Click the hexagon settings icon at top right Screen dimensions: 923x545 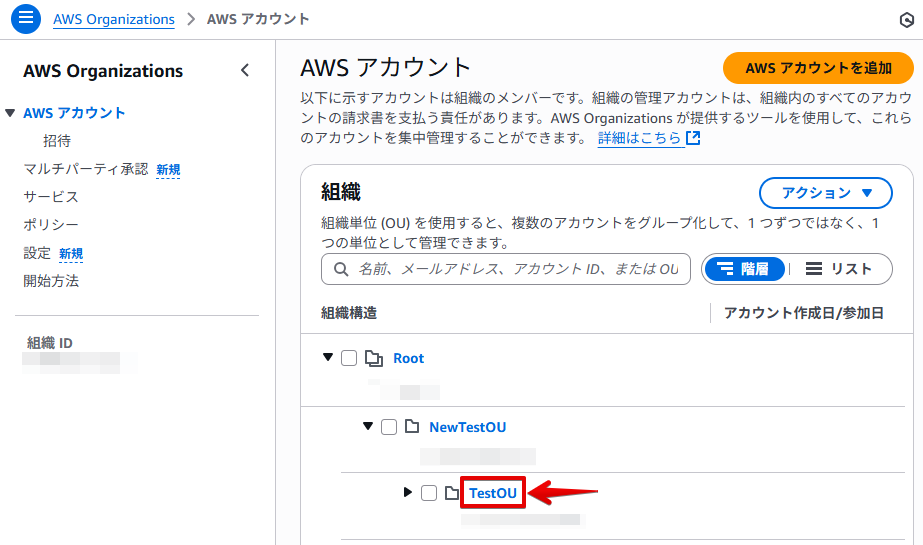[907, 20]
